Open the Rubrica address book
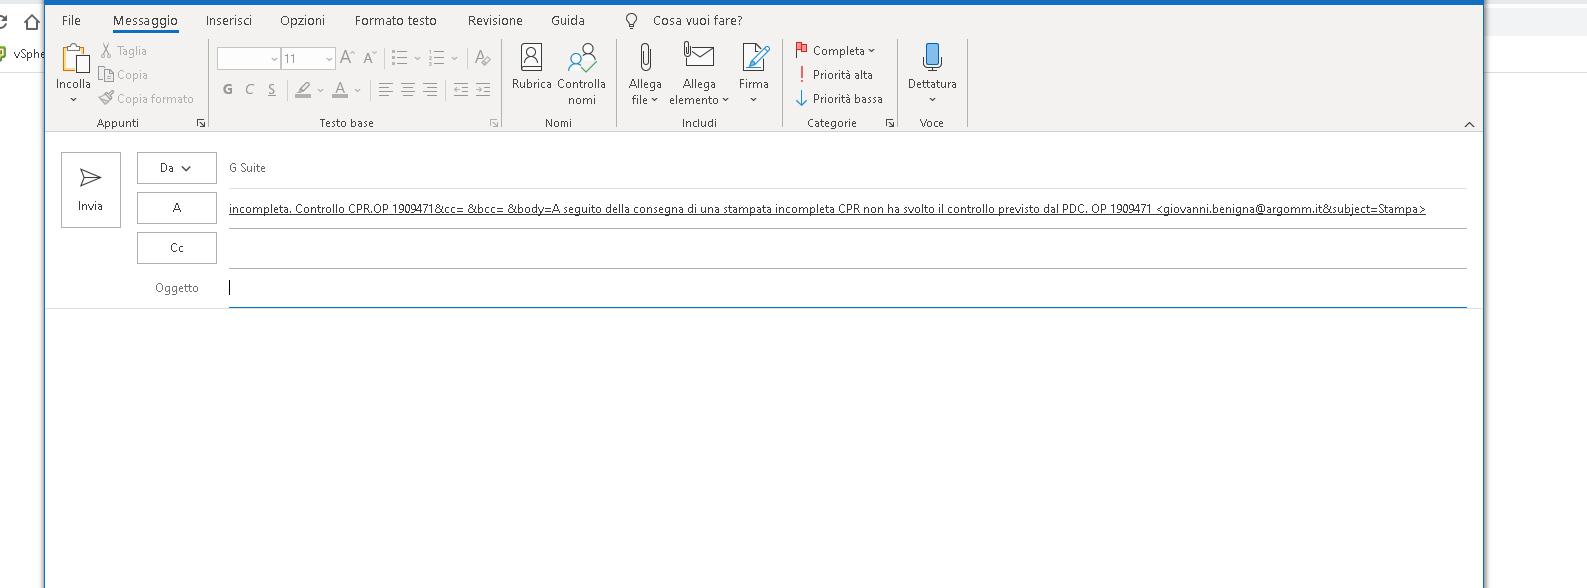 click(531, 67)
